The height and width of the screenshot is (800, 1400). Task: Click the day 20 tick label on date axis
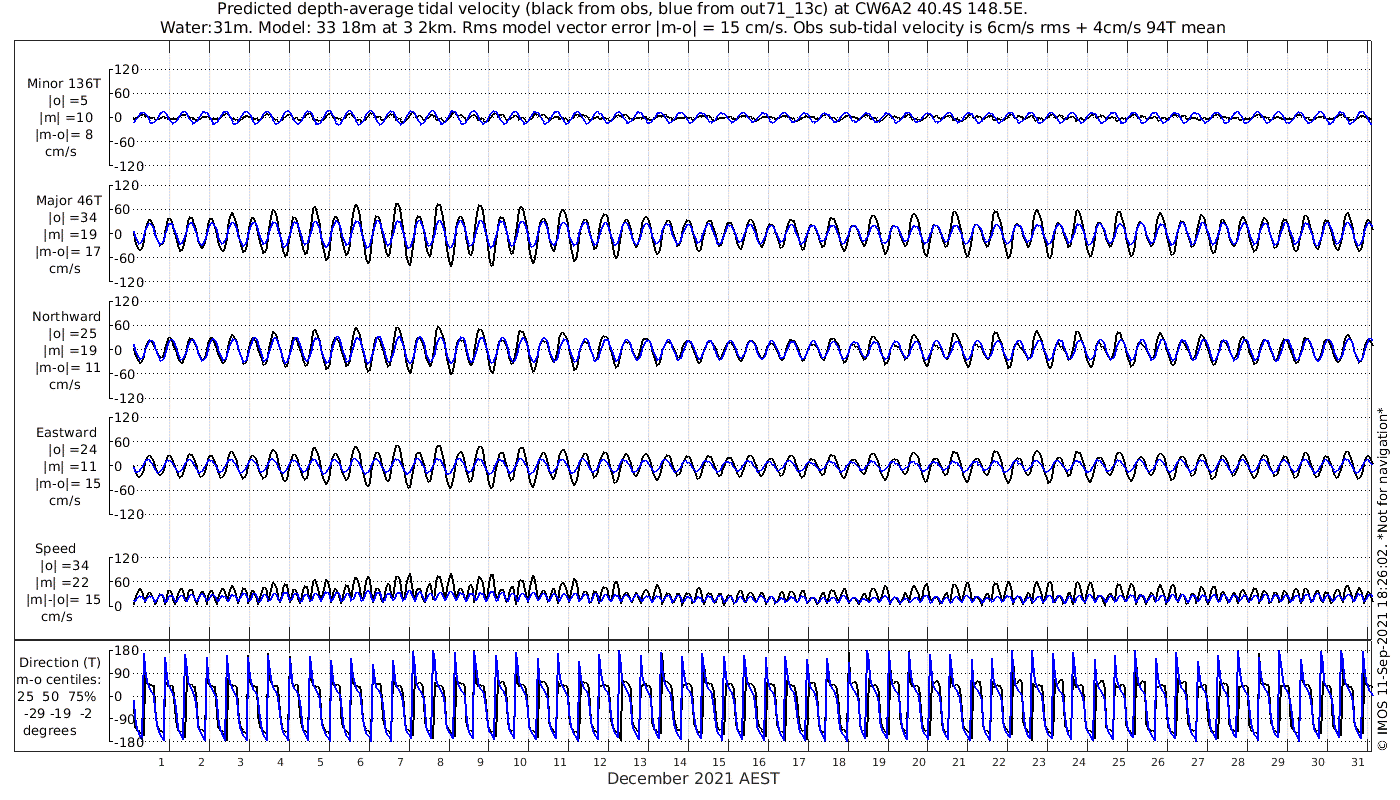[919, 761]
